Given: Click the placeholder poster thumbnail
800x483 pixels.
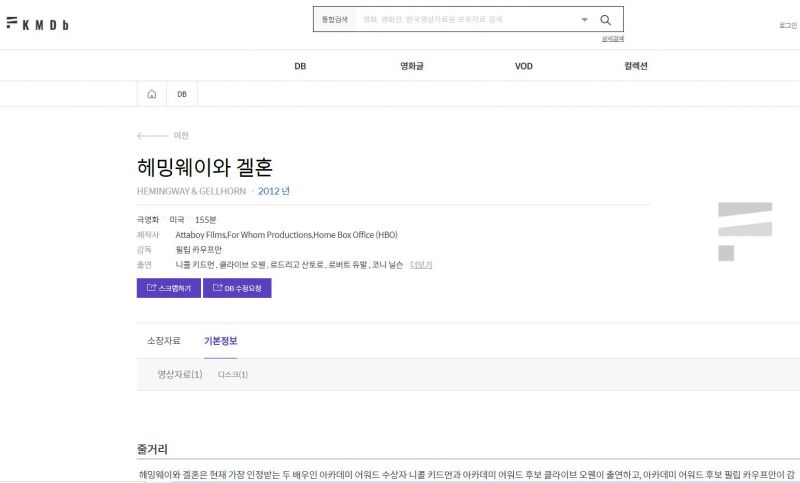Looking at the screenshot, I should point(745,232).
